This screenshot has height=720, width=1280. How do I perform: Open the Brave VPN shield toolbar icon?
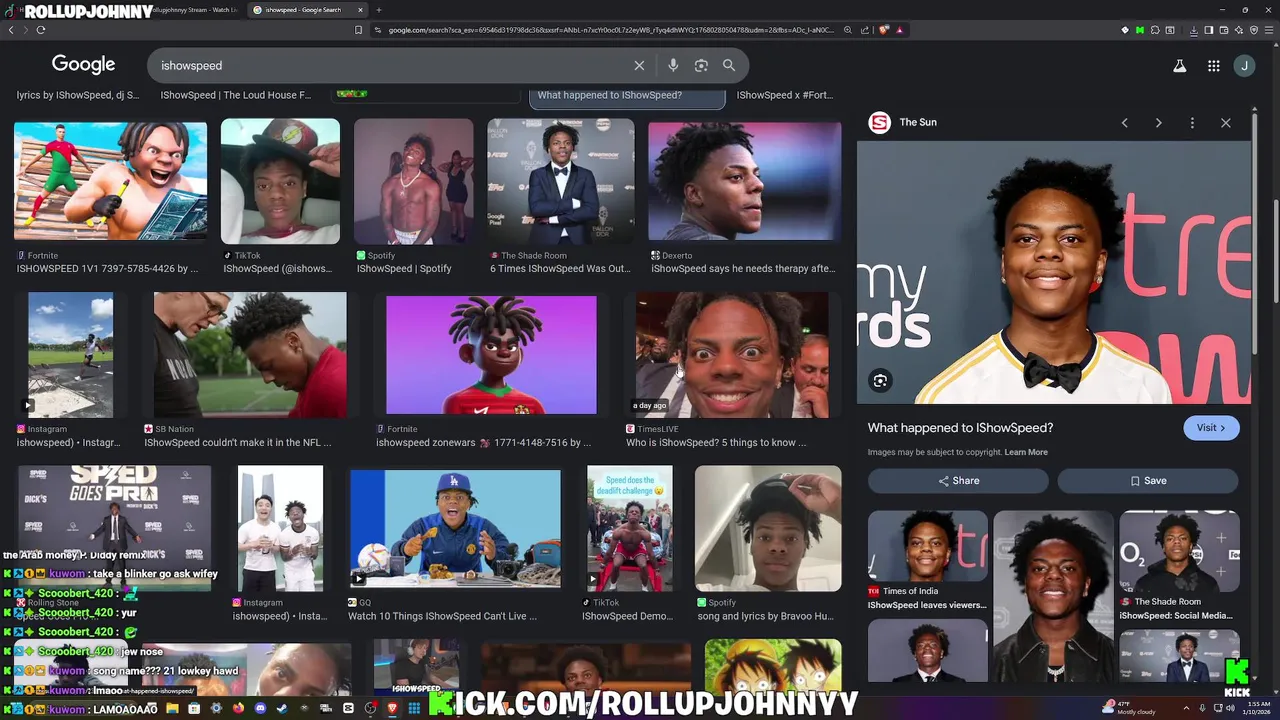click(1254, 30)
